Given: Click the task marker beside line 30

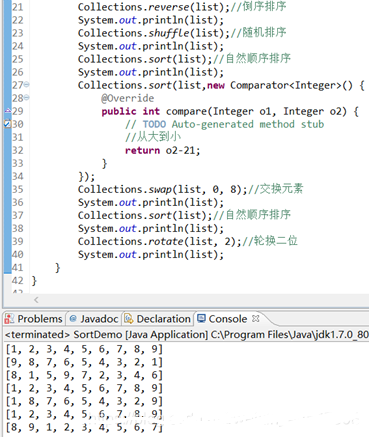Looking at the screenshot, I should [7, 124].
